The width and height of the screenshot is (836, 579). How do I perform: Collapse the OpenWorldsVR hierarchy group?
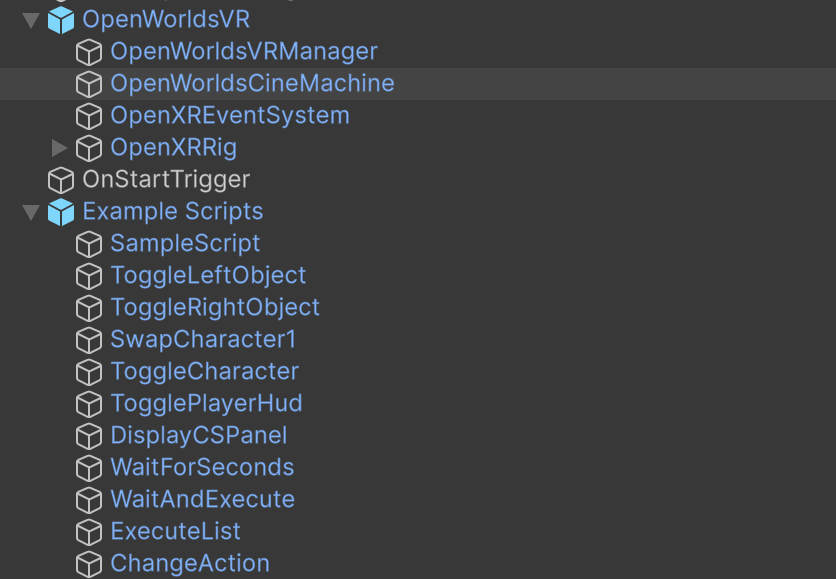point(31,20)
